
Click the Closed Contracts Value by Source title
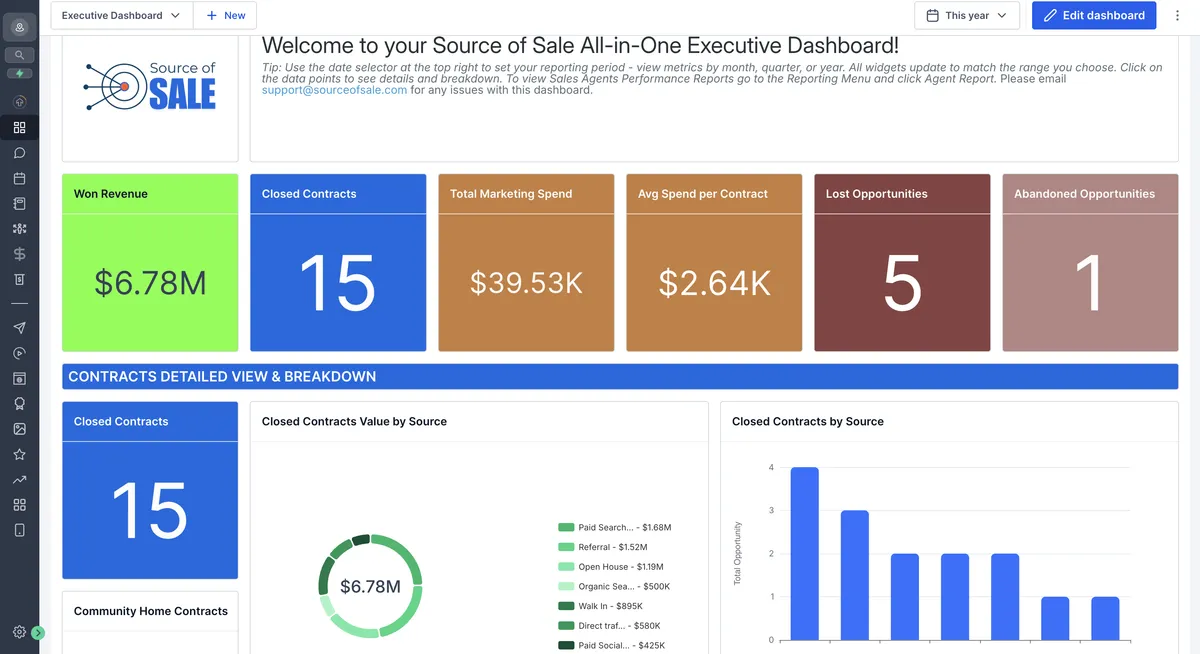pyautogui.click(x=354, y=421)
